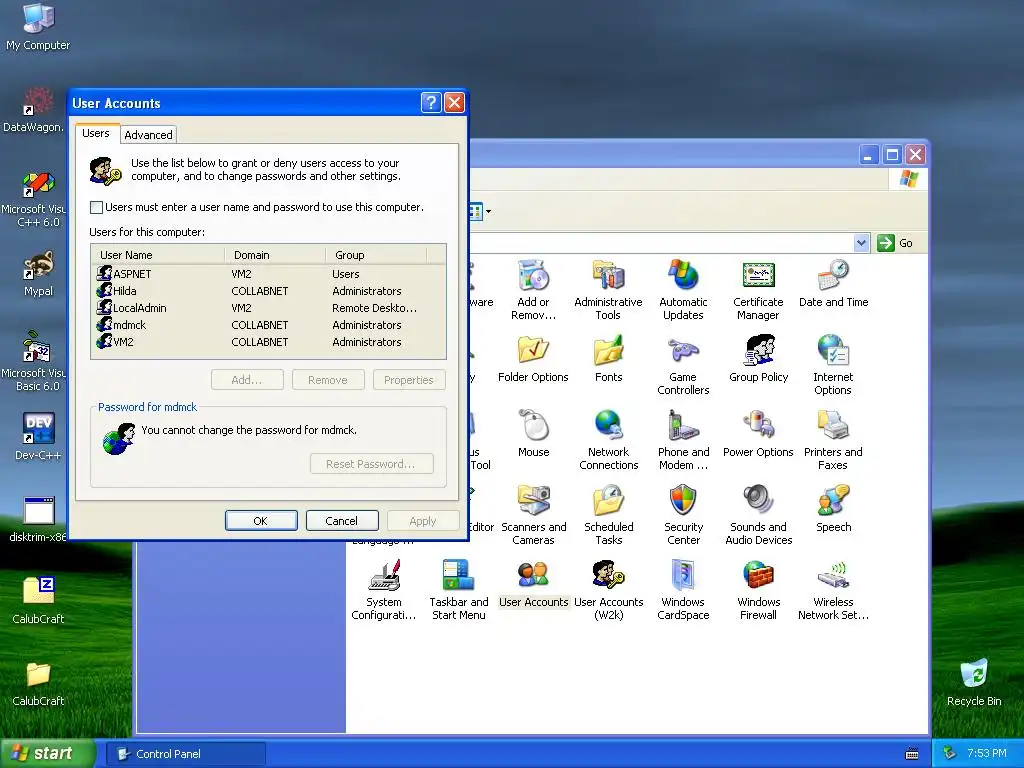The width and height of the screenshot is (1024, 768).
Task: Select Microsoft Visual C++ 6.0 shortcut
Action: 33,198
